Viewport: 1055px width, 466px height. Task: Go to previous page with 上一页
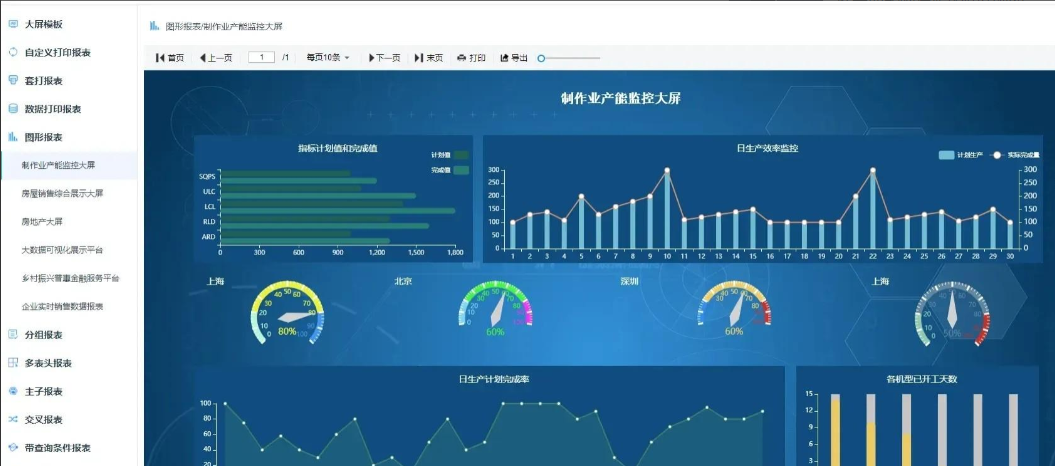(216, 58)
